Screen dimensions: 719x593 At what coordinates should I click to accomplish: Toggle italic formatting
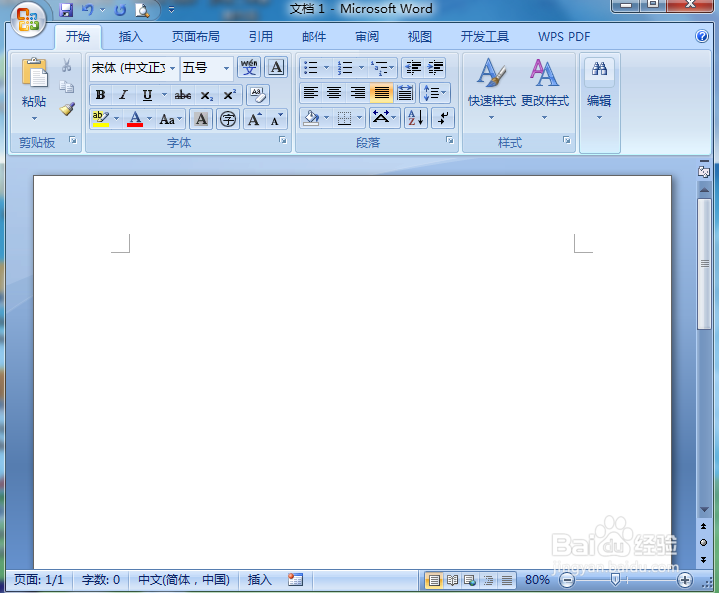click(x=123, y=95)
